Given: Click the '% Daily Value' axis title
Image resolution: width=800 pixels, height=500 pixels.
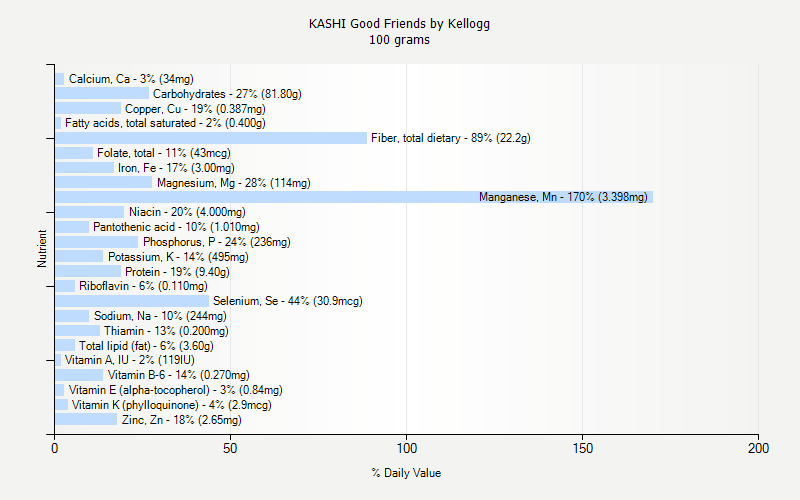Looking at the screenshot, I should coord(406,473).
